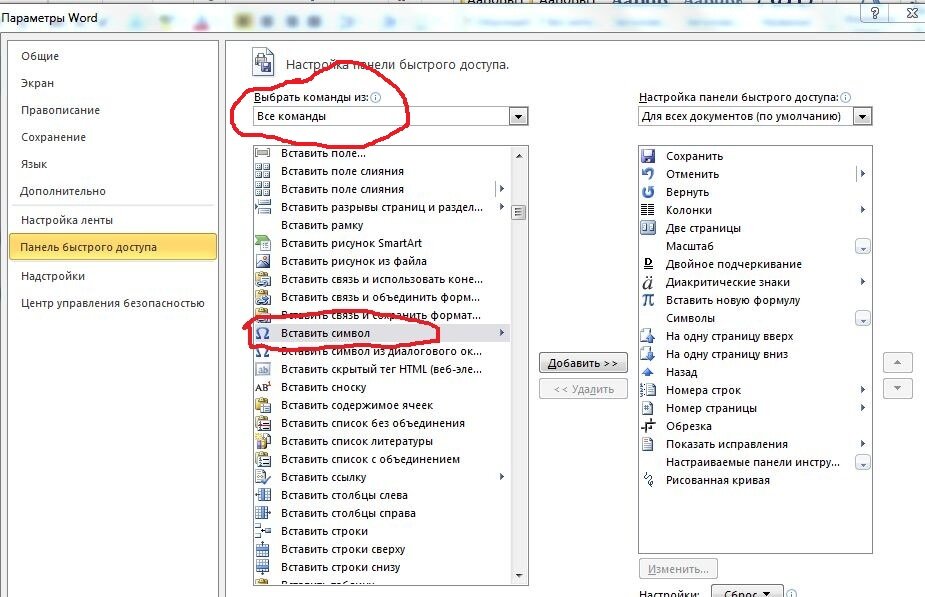Expand the arrow next to Диакритические знаки
This screenshot has height=597, width=925.
(x=862, y=281)
